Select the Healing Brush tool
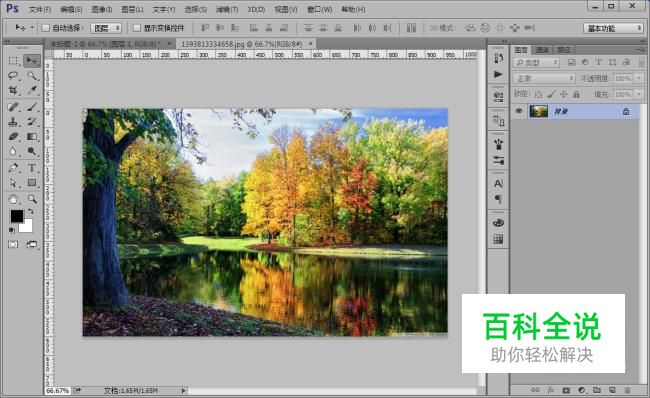650x398 pixels. tap(13, 107)
